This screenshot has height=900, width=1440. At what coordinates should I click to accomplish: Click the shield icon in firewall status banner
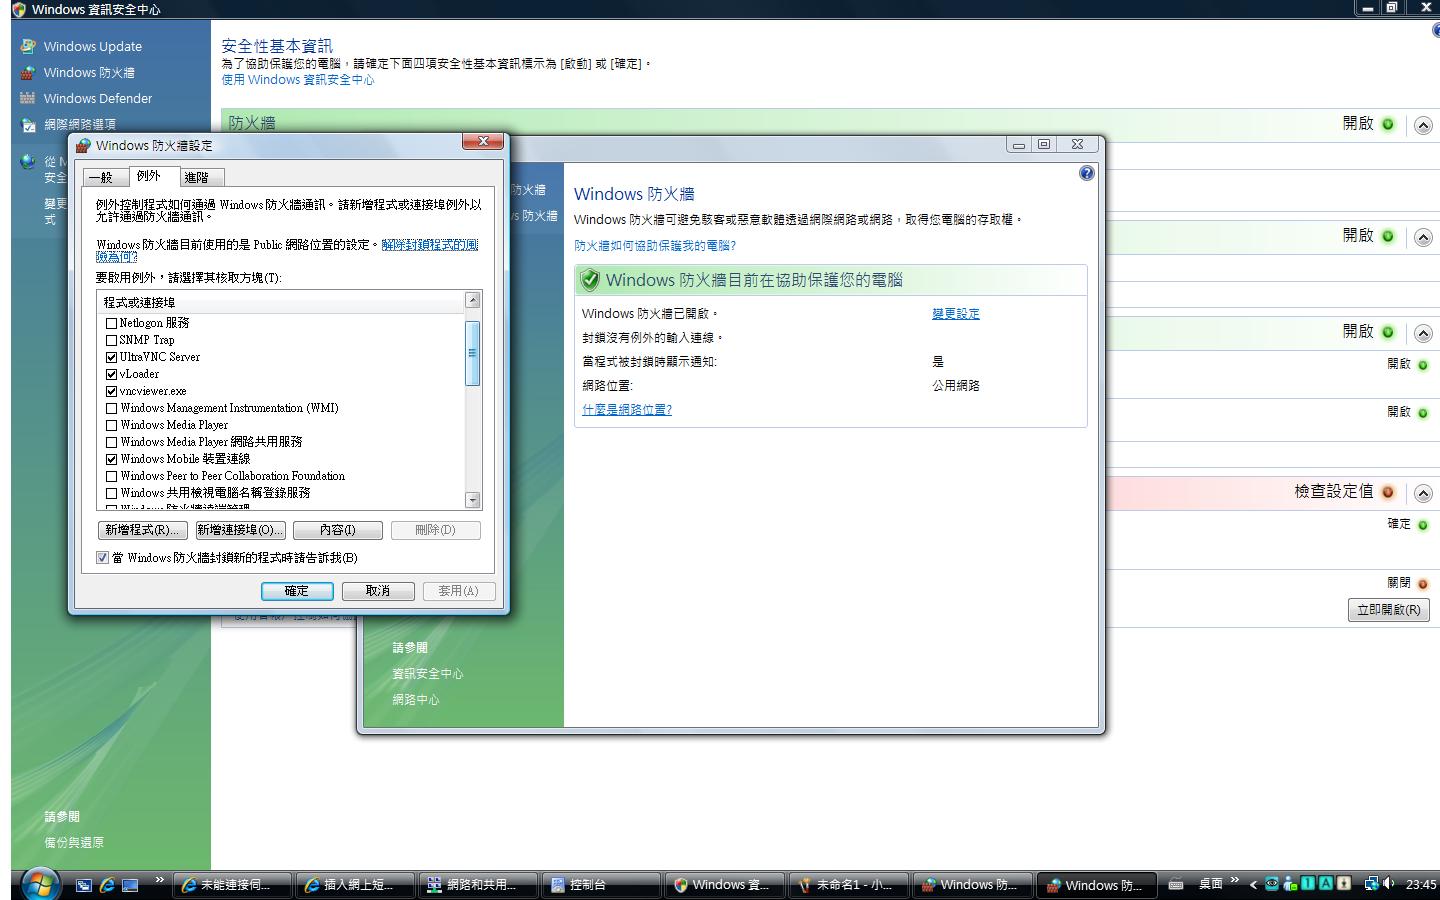pos(590,280)
